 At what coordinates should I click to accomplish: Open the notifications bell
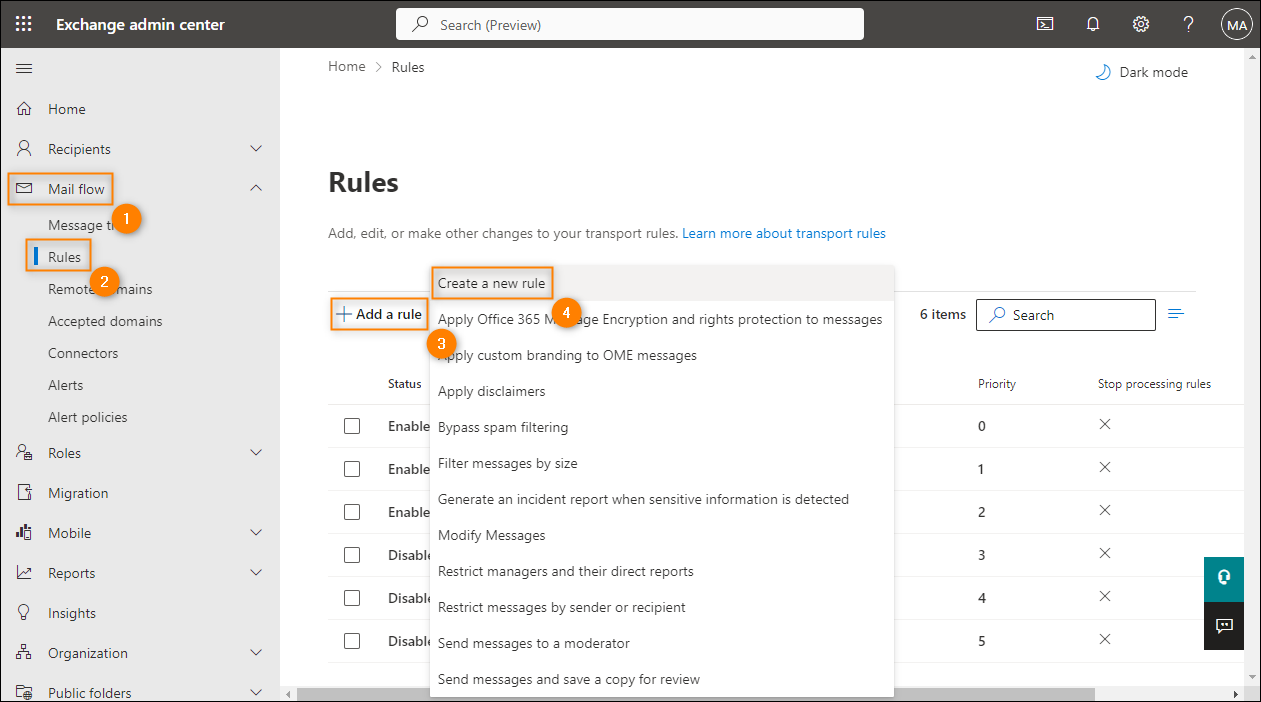click(1093, 24)
